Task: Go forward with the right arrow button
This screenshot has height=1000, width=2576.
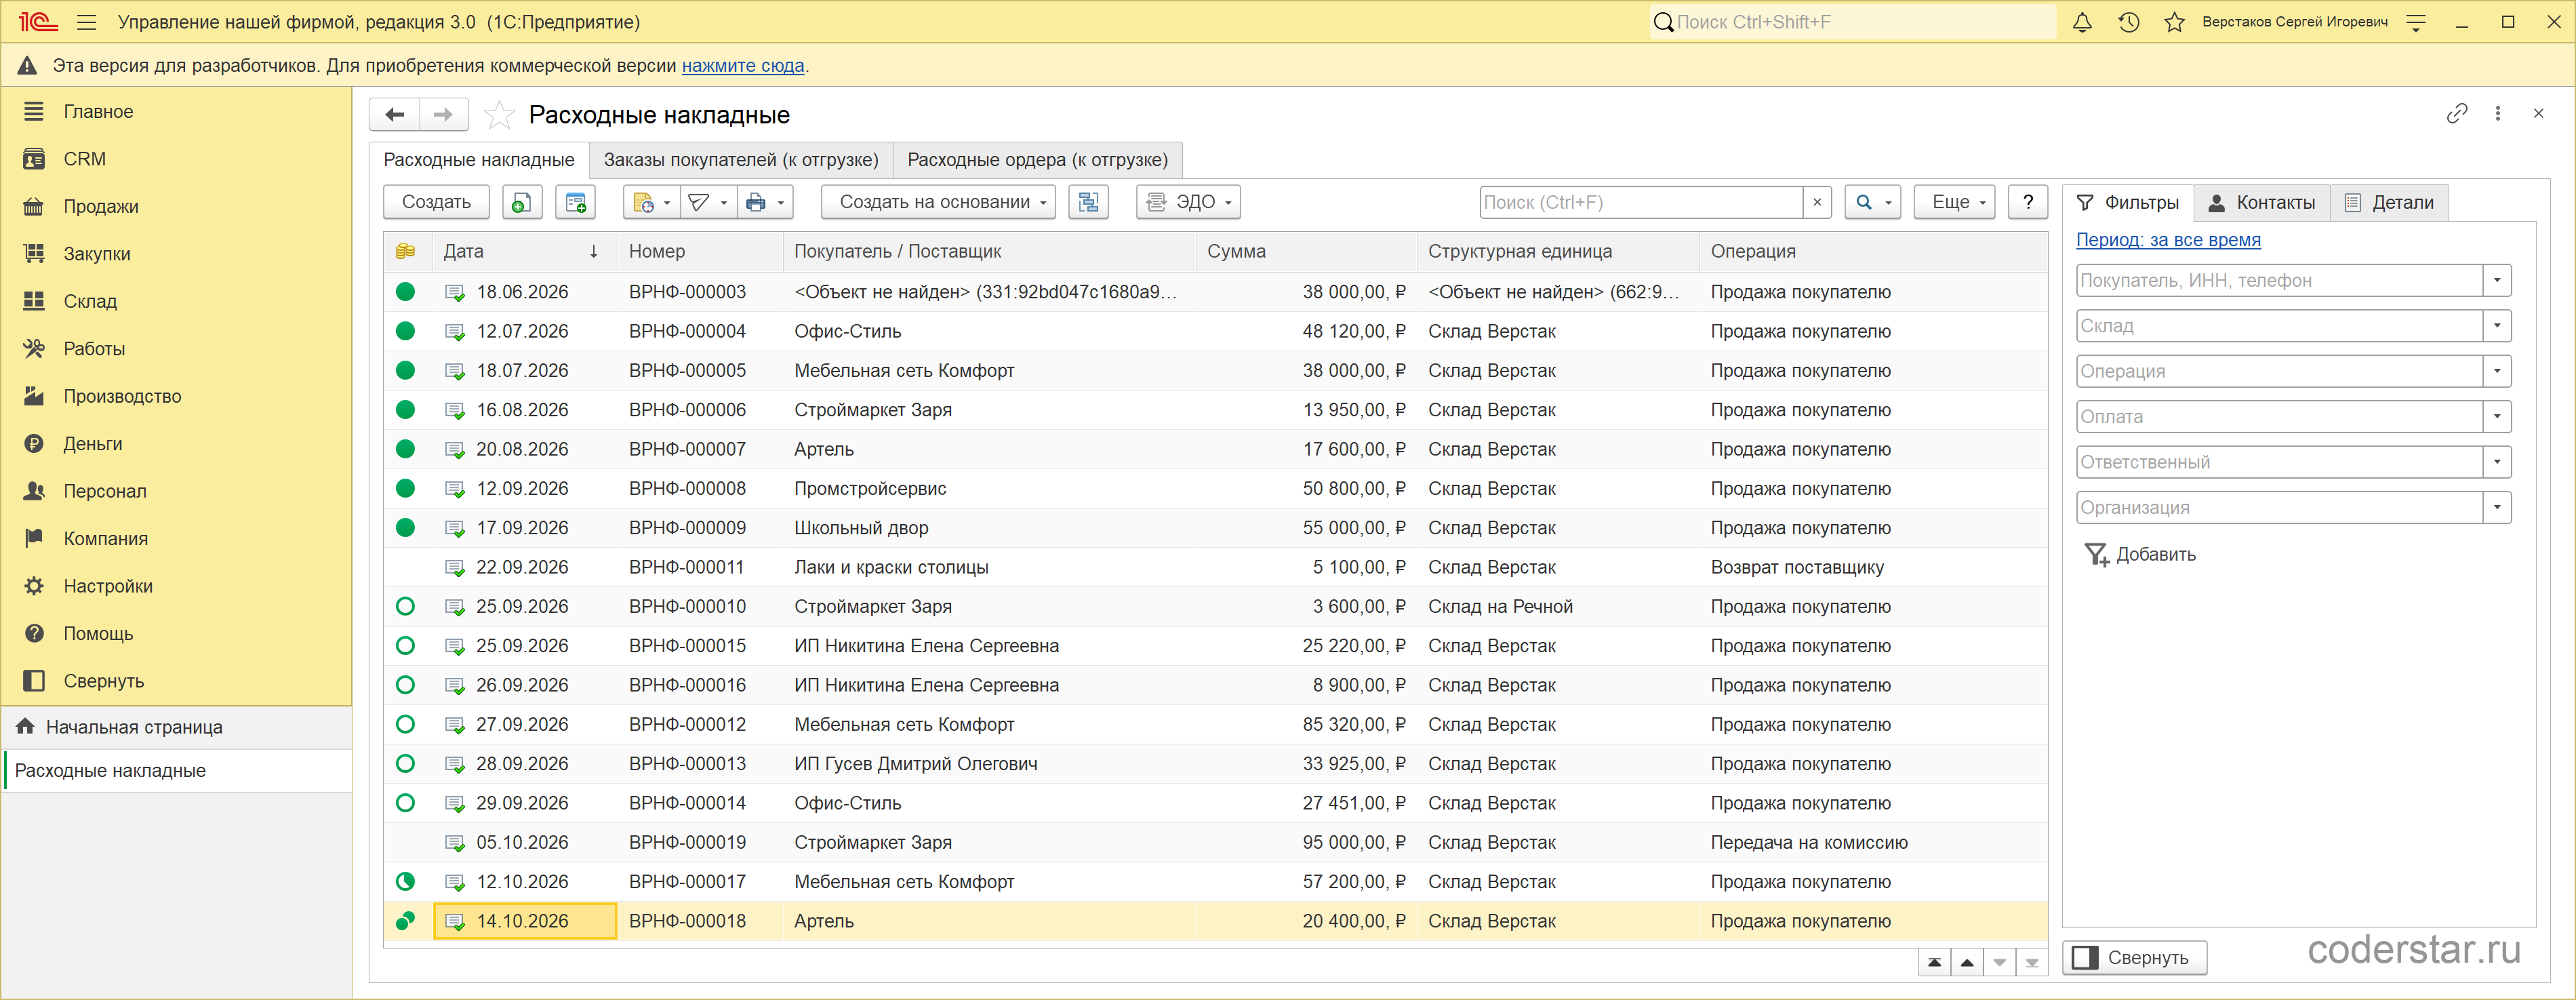Action: point(443,115)
